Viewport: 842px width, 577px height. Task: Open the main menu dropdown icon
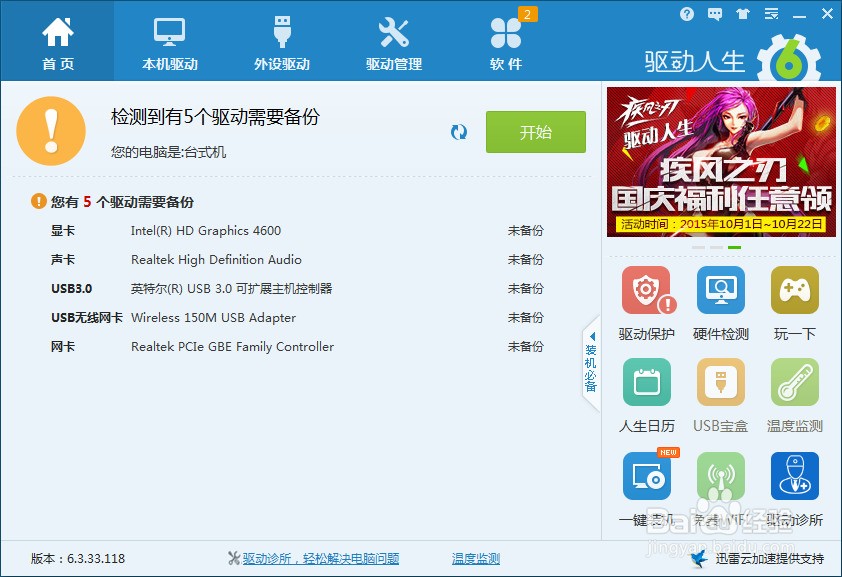point(771,14)
